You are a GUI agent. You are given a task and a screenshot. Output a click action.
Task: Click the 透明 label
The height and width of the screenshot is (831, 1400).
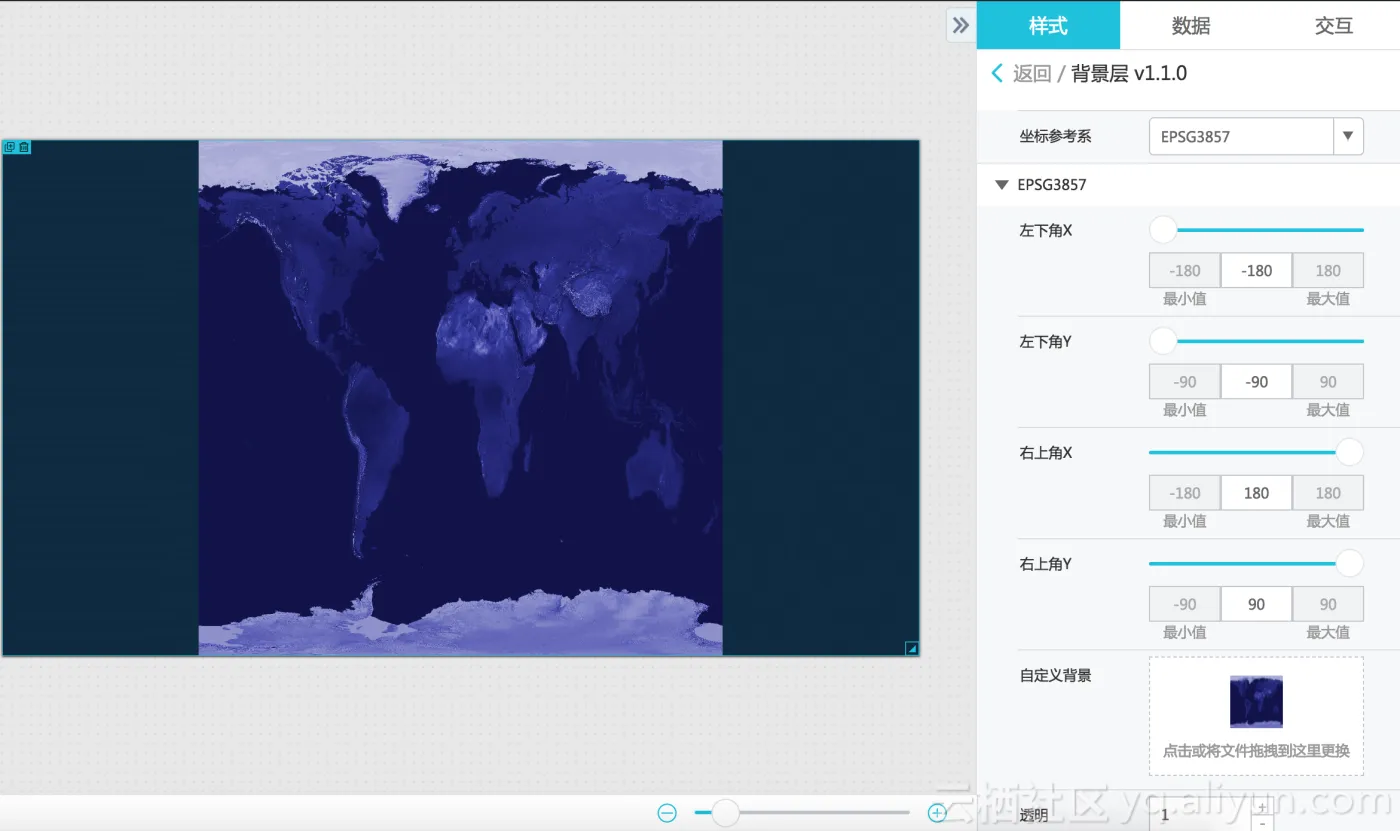[1034, 816]
